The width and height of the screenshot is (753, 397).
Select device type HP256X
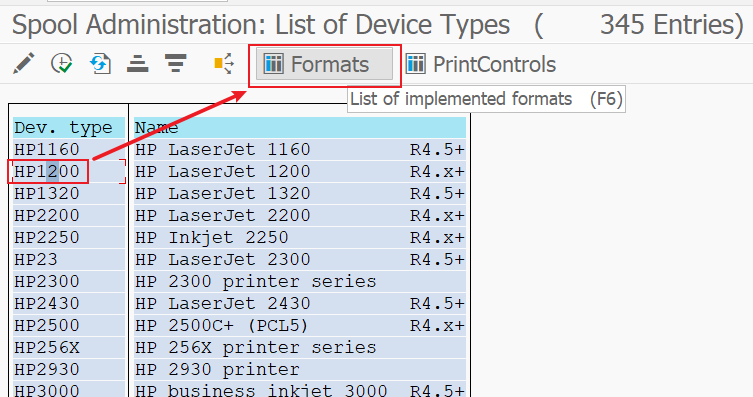pos(47,348)
